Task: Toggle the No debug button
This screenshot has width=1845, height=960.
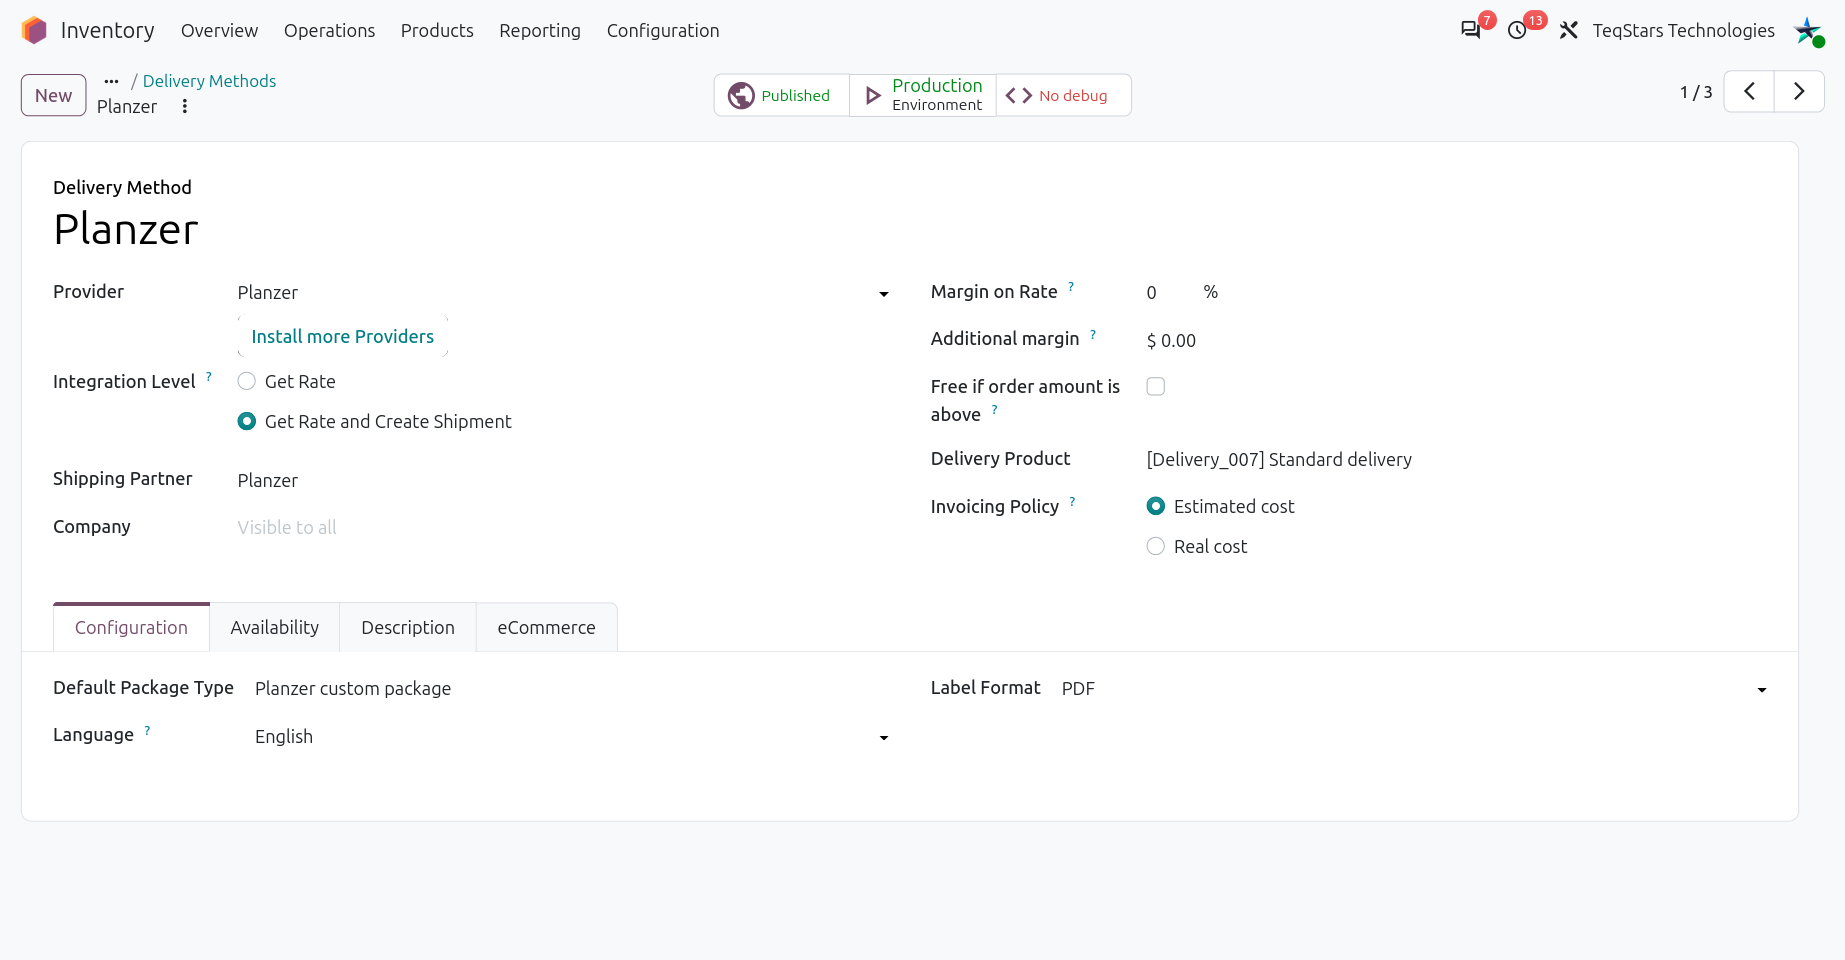Action: [x=1063, y=95]
